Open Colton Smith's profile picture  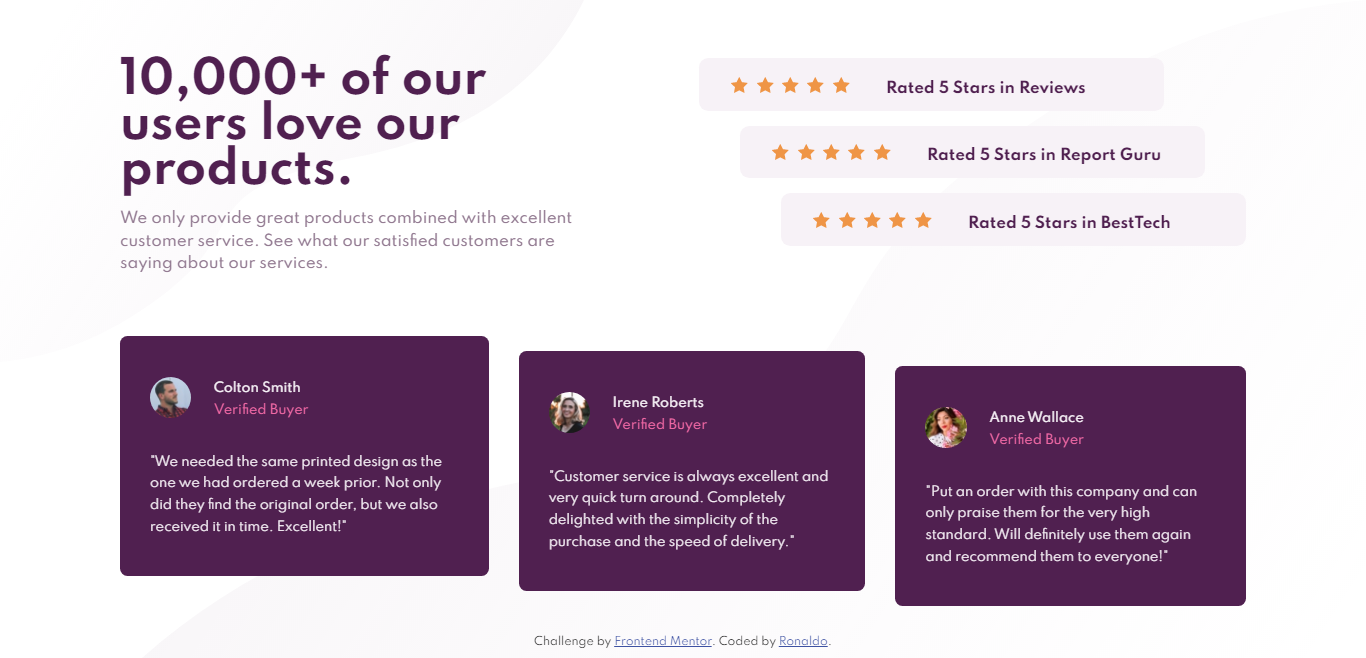tap(170, 397)
